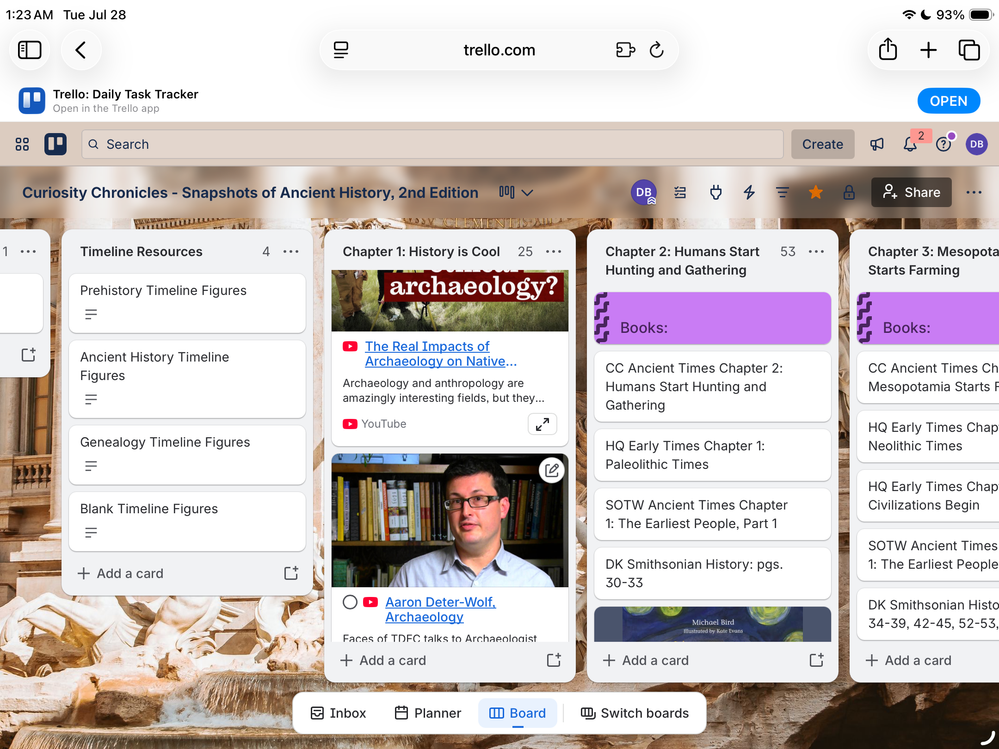Open the board menu three dots

click(974, 192)
